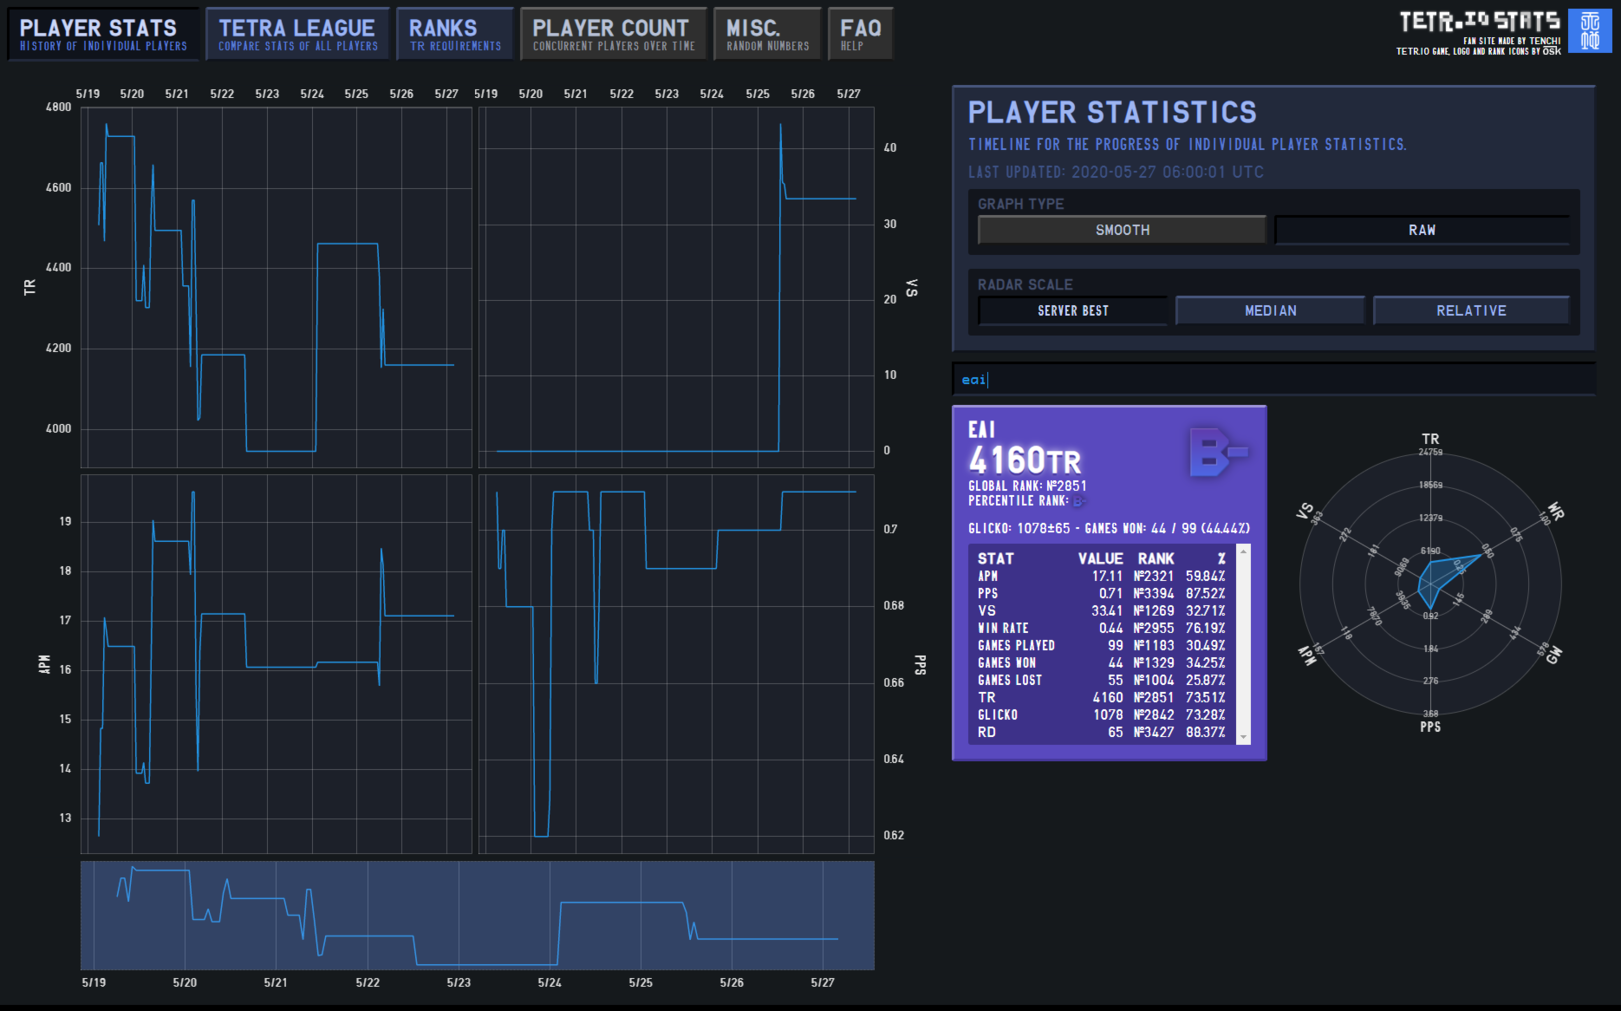Viewport: 1621px width, 1011px height.
Task: Select Smooth graph type
Action: point(1122,230)
